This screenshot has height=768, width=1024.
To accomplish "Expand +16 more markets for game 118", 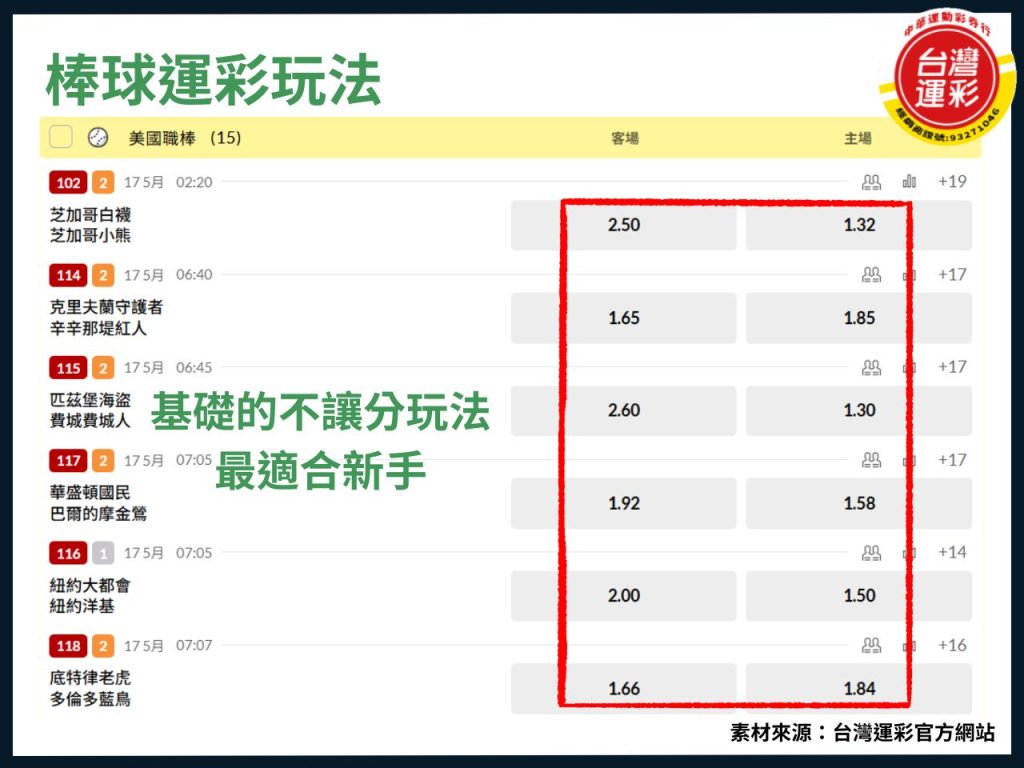I will pos(952,645).
